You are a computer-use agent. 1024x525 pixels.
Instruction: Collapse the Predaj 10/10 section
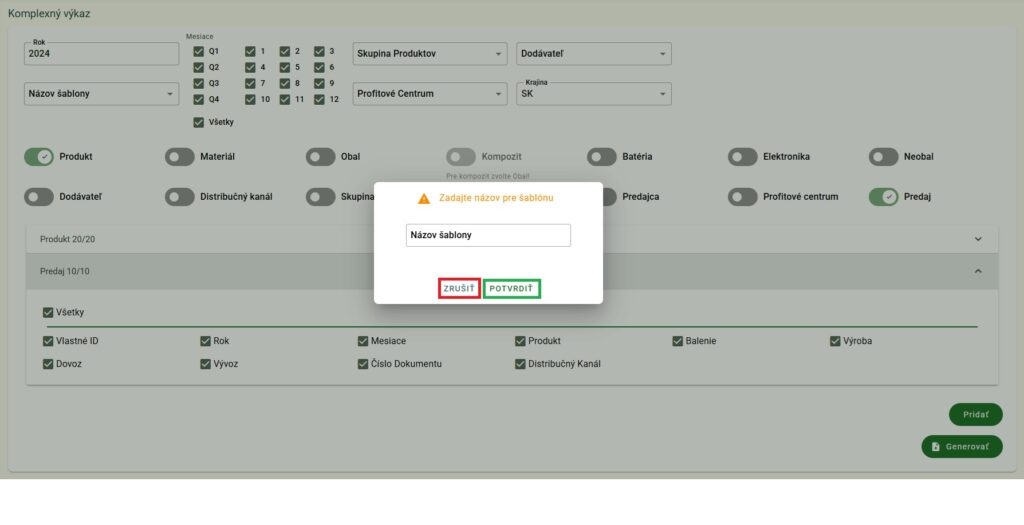[977, 271]
